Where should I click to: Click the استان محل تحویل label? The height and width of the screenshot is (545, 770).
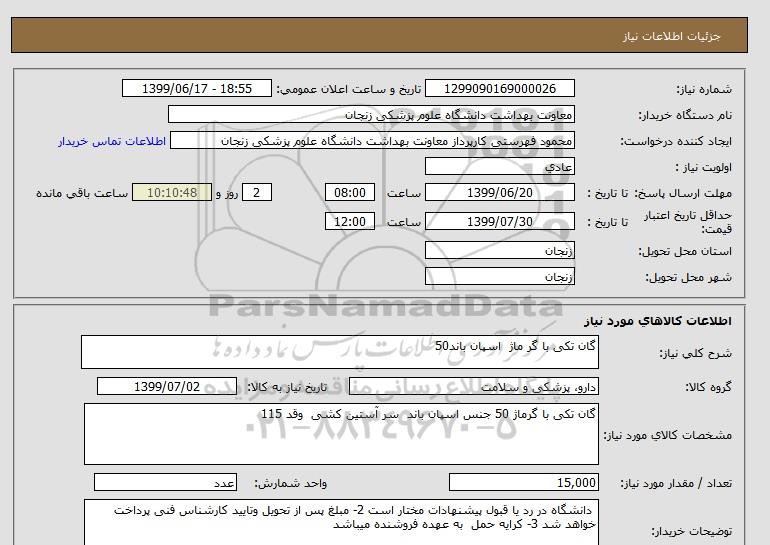[x=685, y=251]
